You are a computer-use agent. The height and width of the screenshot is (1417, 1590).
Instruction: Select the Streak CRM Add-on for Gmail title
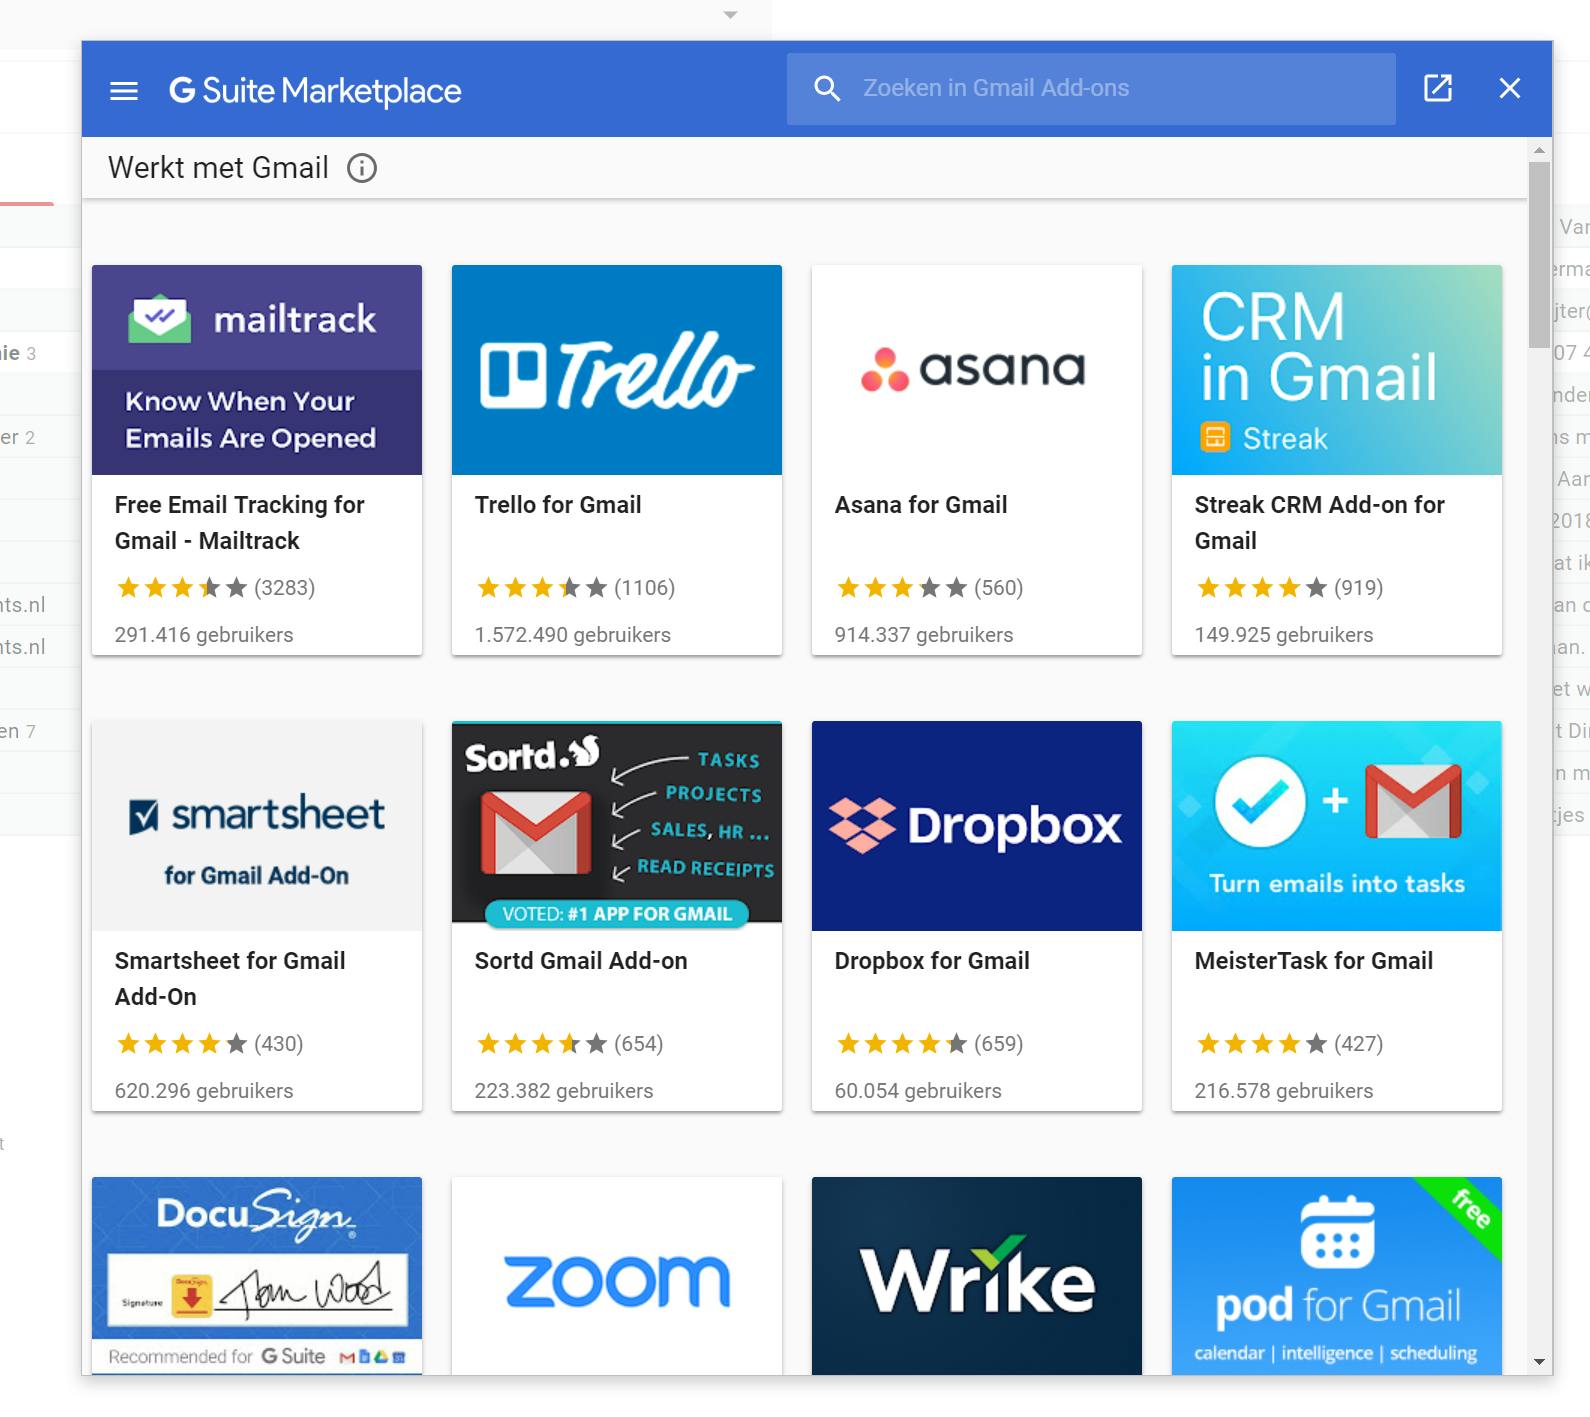1320,523
